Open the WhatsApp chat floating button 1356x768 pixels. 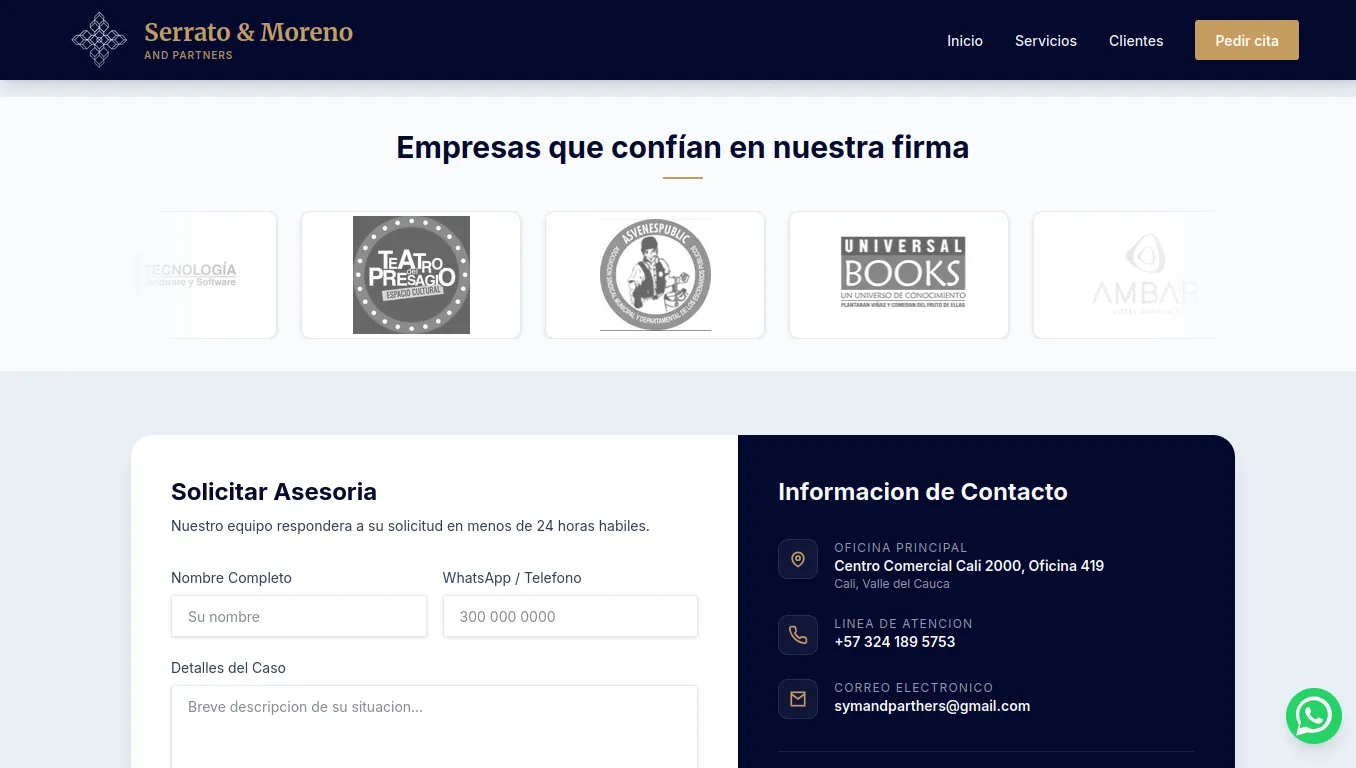tap(1313, 716)
